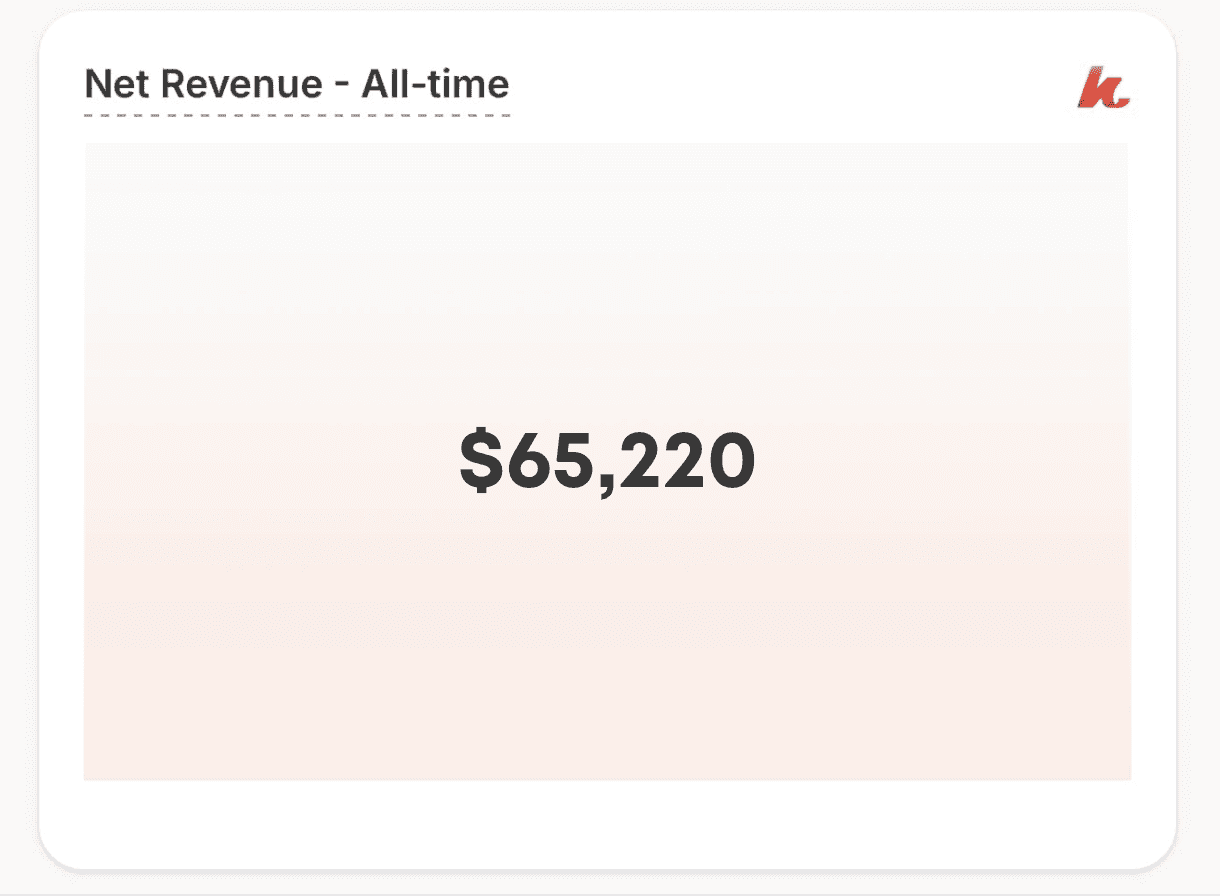The width and height of the screenshot is (1220, 896).
Task: Click the gradient panel left of the value
Action: coord(270,461)
